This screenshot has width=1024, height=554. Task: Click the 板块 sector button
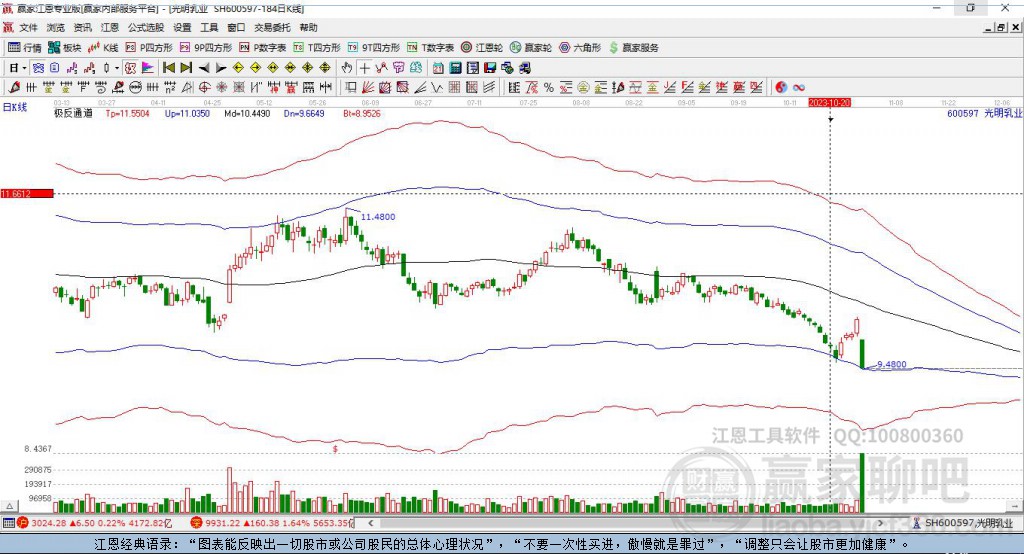click(x=65, y=48)
